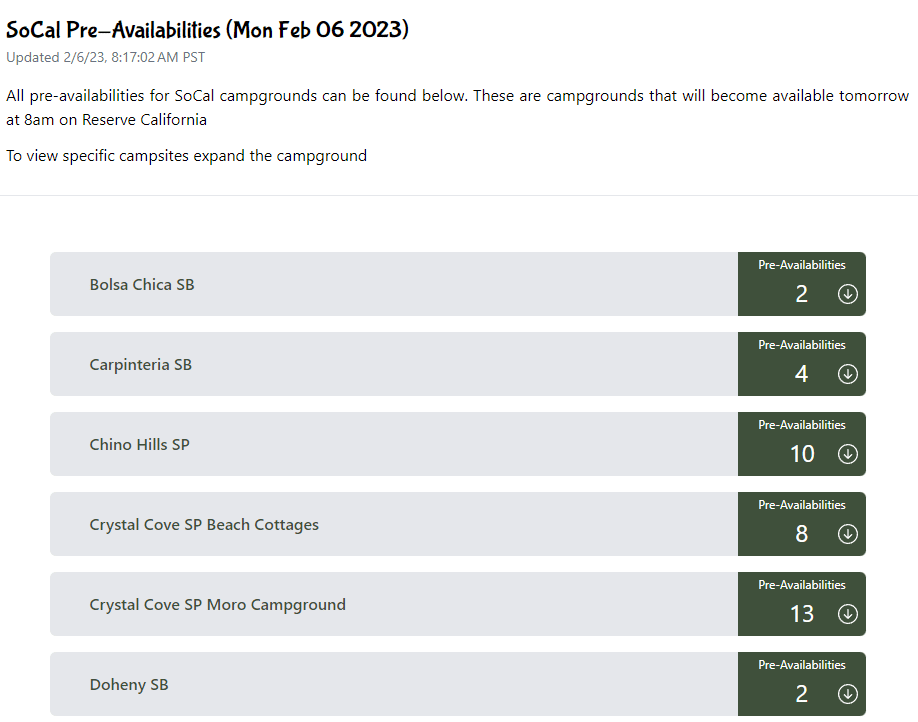The width and height of the screenshot is (918, 722).
Task: Click the down-arrow icon for Bolsa Chica SB
Action: point(847,294)
